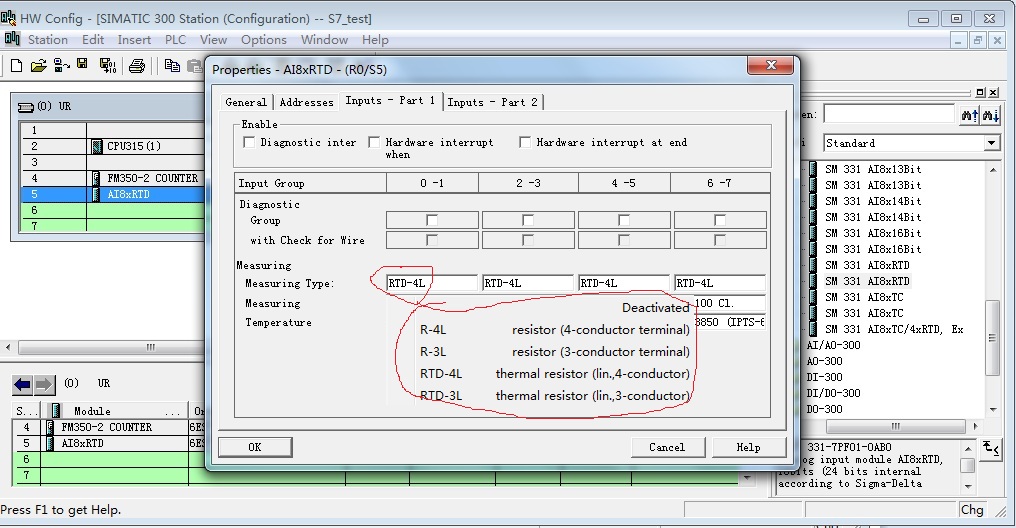Image resolution: width=1016 pixels, height=528 pixels.
Task: Toggle Check for Wire checkbox for inputs 0-1
Action: pyautogui.click(x=432, y=240)
